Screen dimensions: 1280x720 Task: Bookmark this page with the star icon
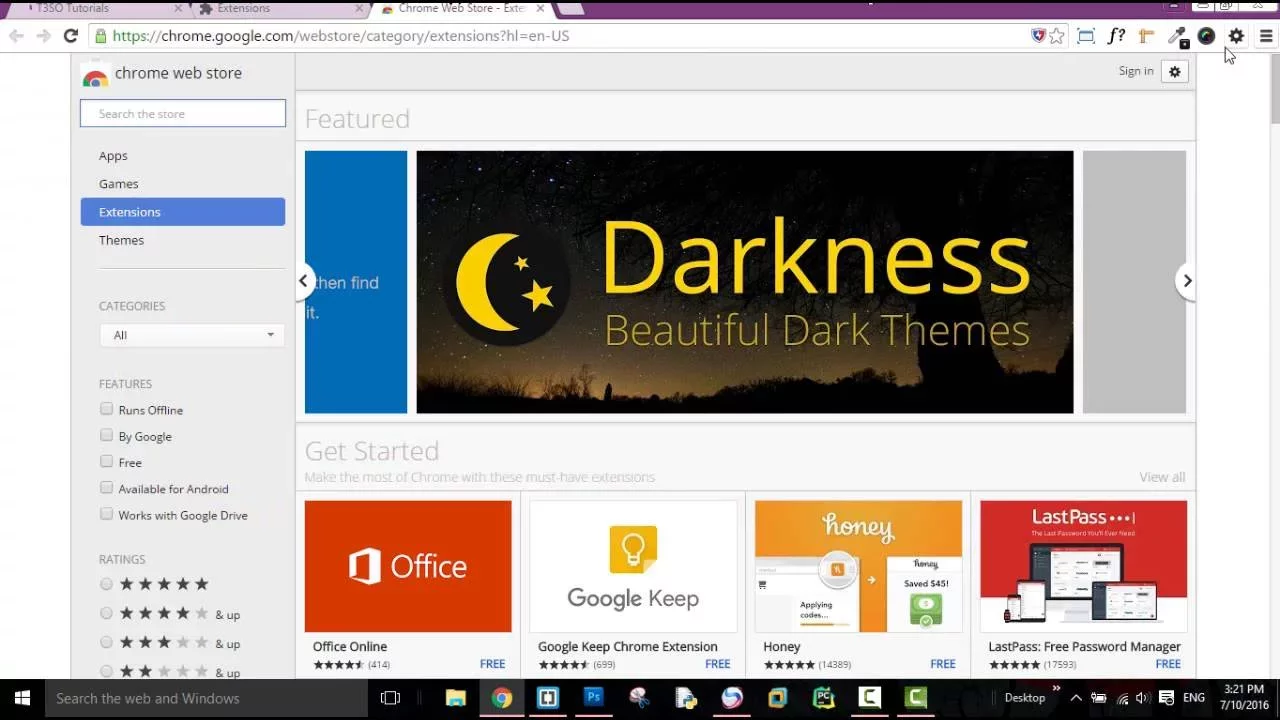pyautogui.click(x=1057, y=36)
